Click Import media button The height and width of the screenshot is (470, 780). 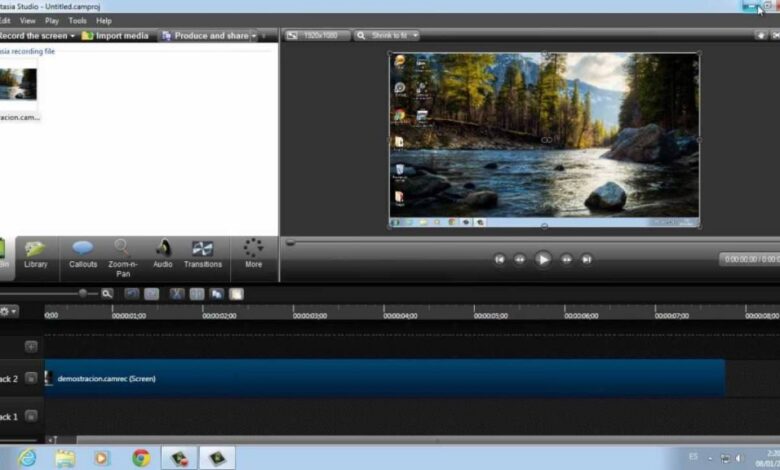(115, 36)
